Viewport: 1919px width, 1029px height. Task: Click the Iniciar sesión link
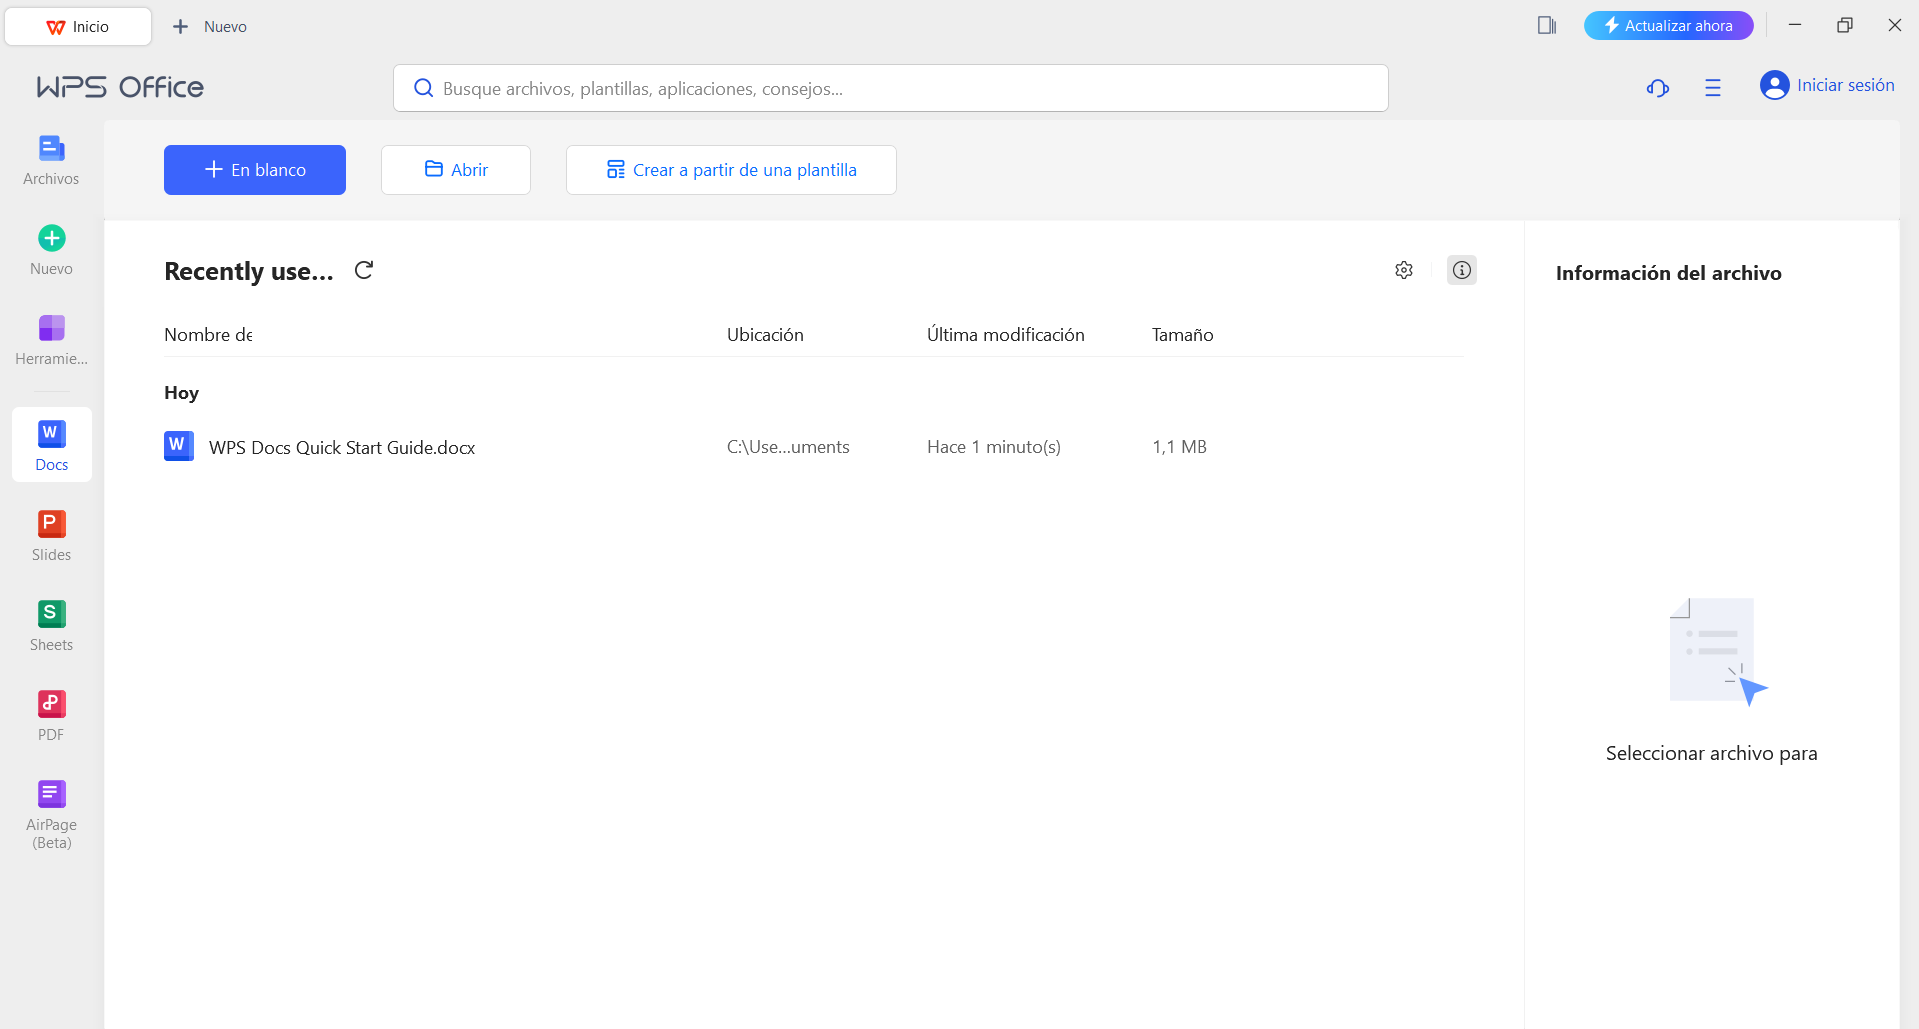click(1845, 85)
